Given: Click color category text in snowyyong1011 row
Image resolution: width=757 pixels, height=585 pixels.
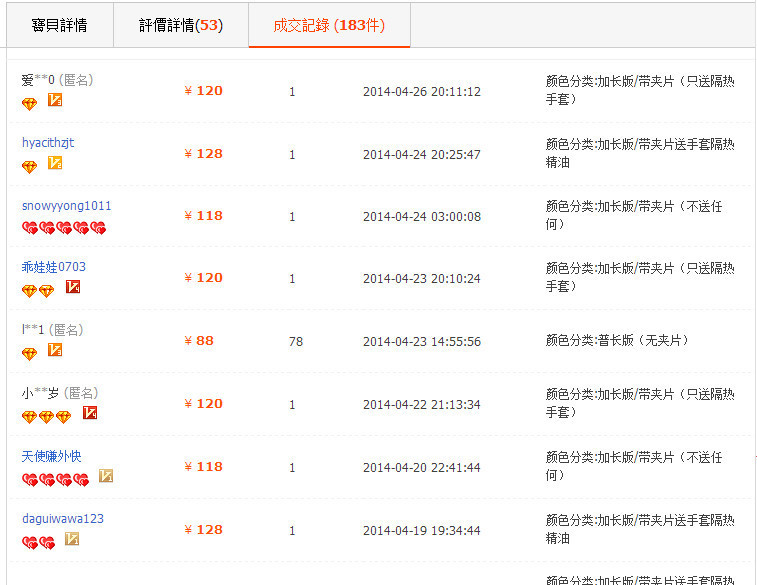Looking at the screenshot, I should pos(633,215).
